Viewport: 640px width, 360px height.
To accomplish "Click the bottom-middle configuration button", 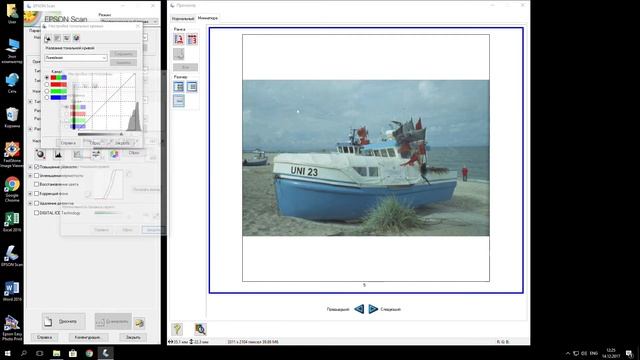I will pyautogui.click(x=88, y=337).
